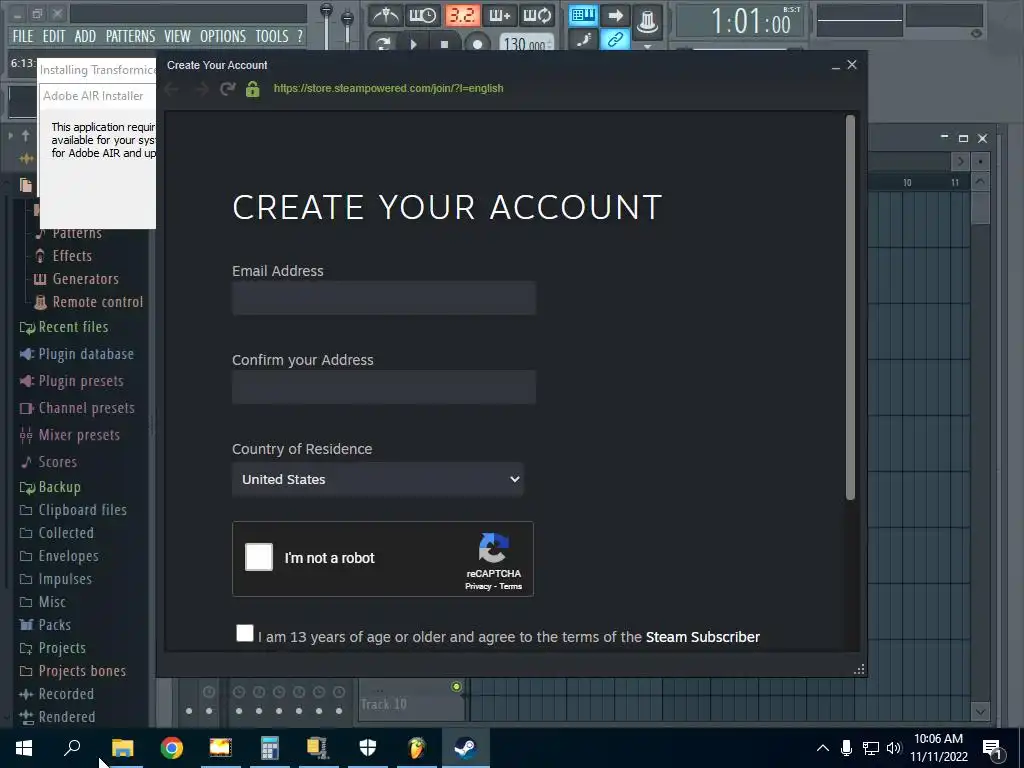Open Google Chrome from taskbar
This screenshot has height=768, width=1024.
[x=172, y=748]
